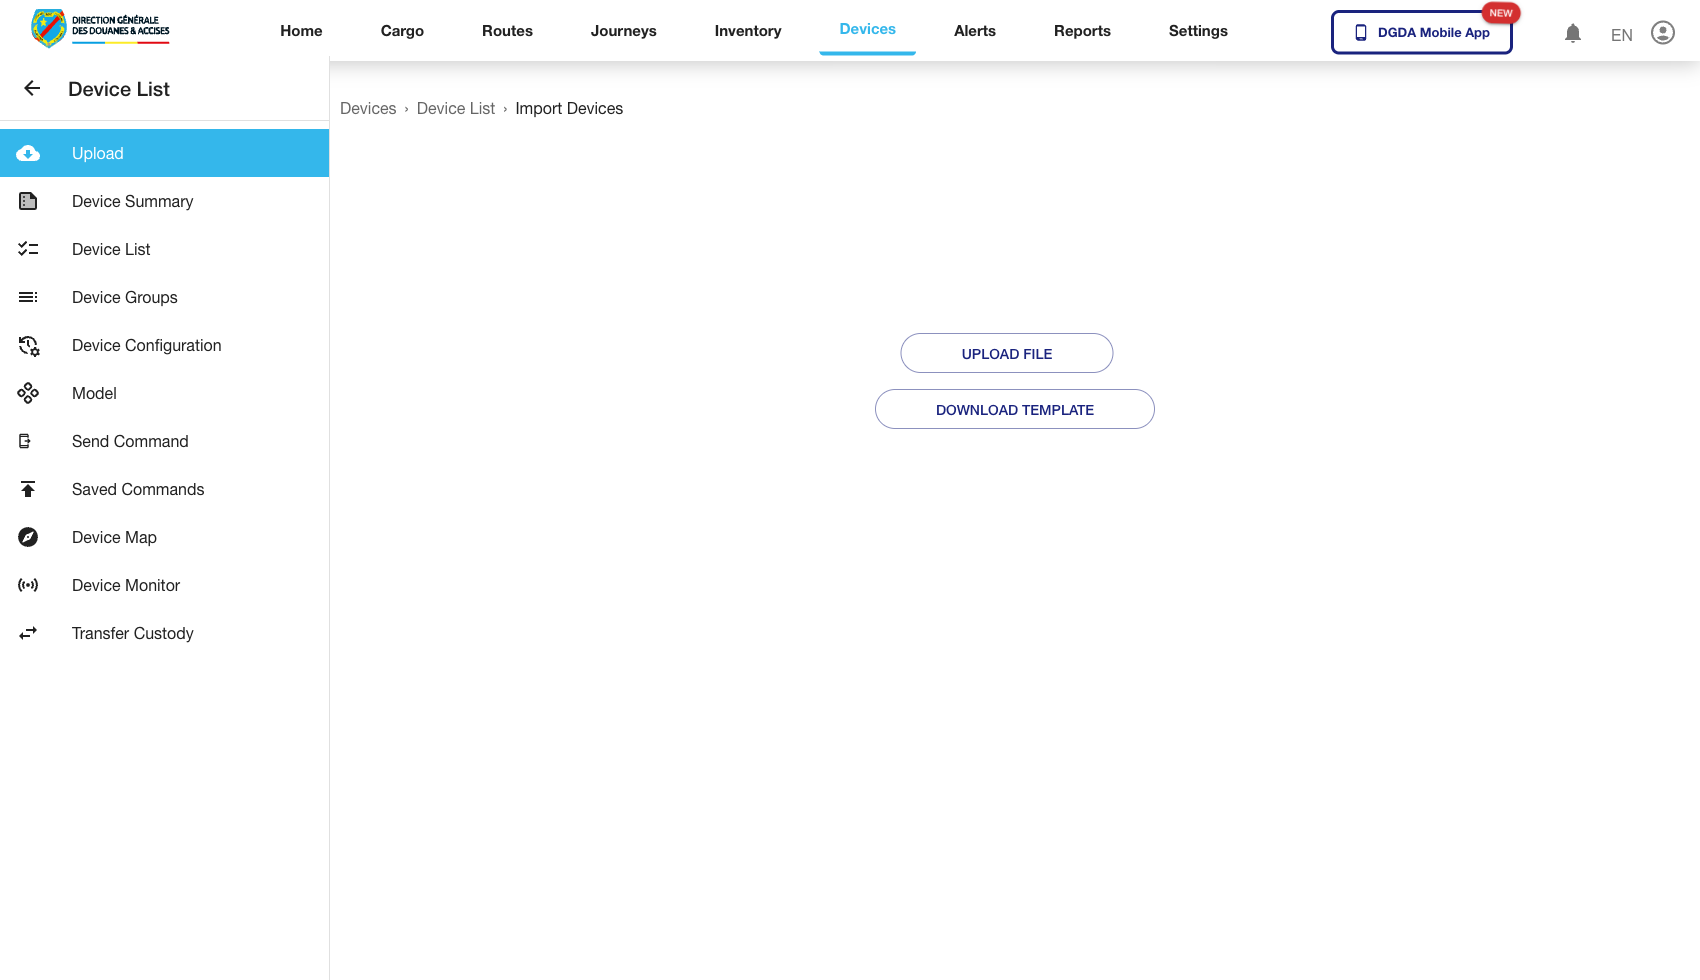This screenshot has height=980, width=1700.
Task: Go to the Journeys tab
Action: 623,31
